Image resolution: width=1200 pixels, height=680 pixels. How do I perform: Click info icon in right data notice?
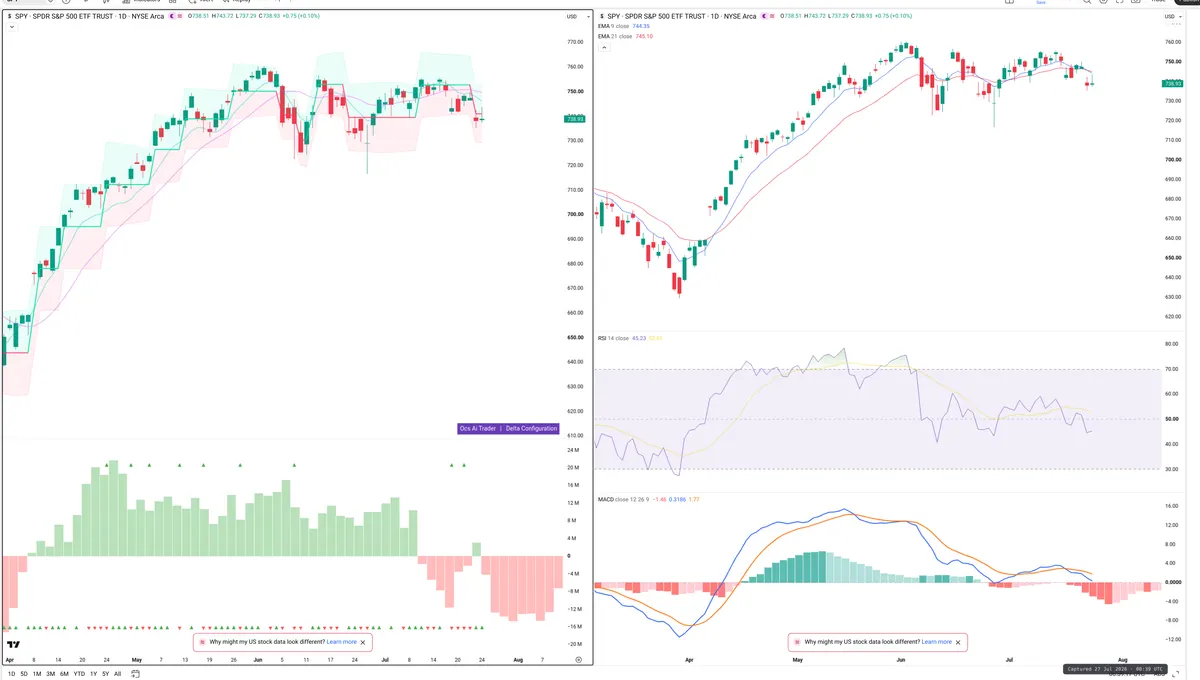tap(798, 642)
